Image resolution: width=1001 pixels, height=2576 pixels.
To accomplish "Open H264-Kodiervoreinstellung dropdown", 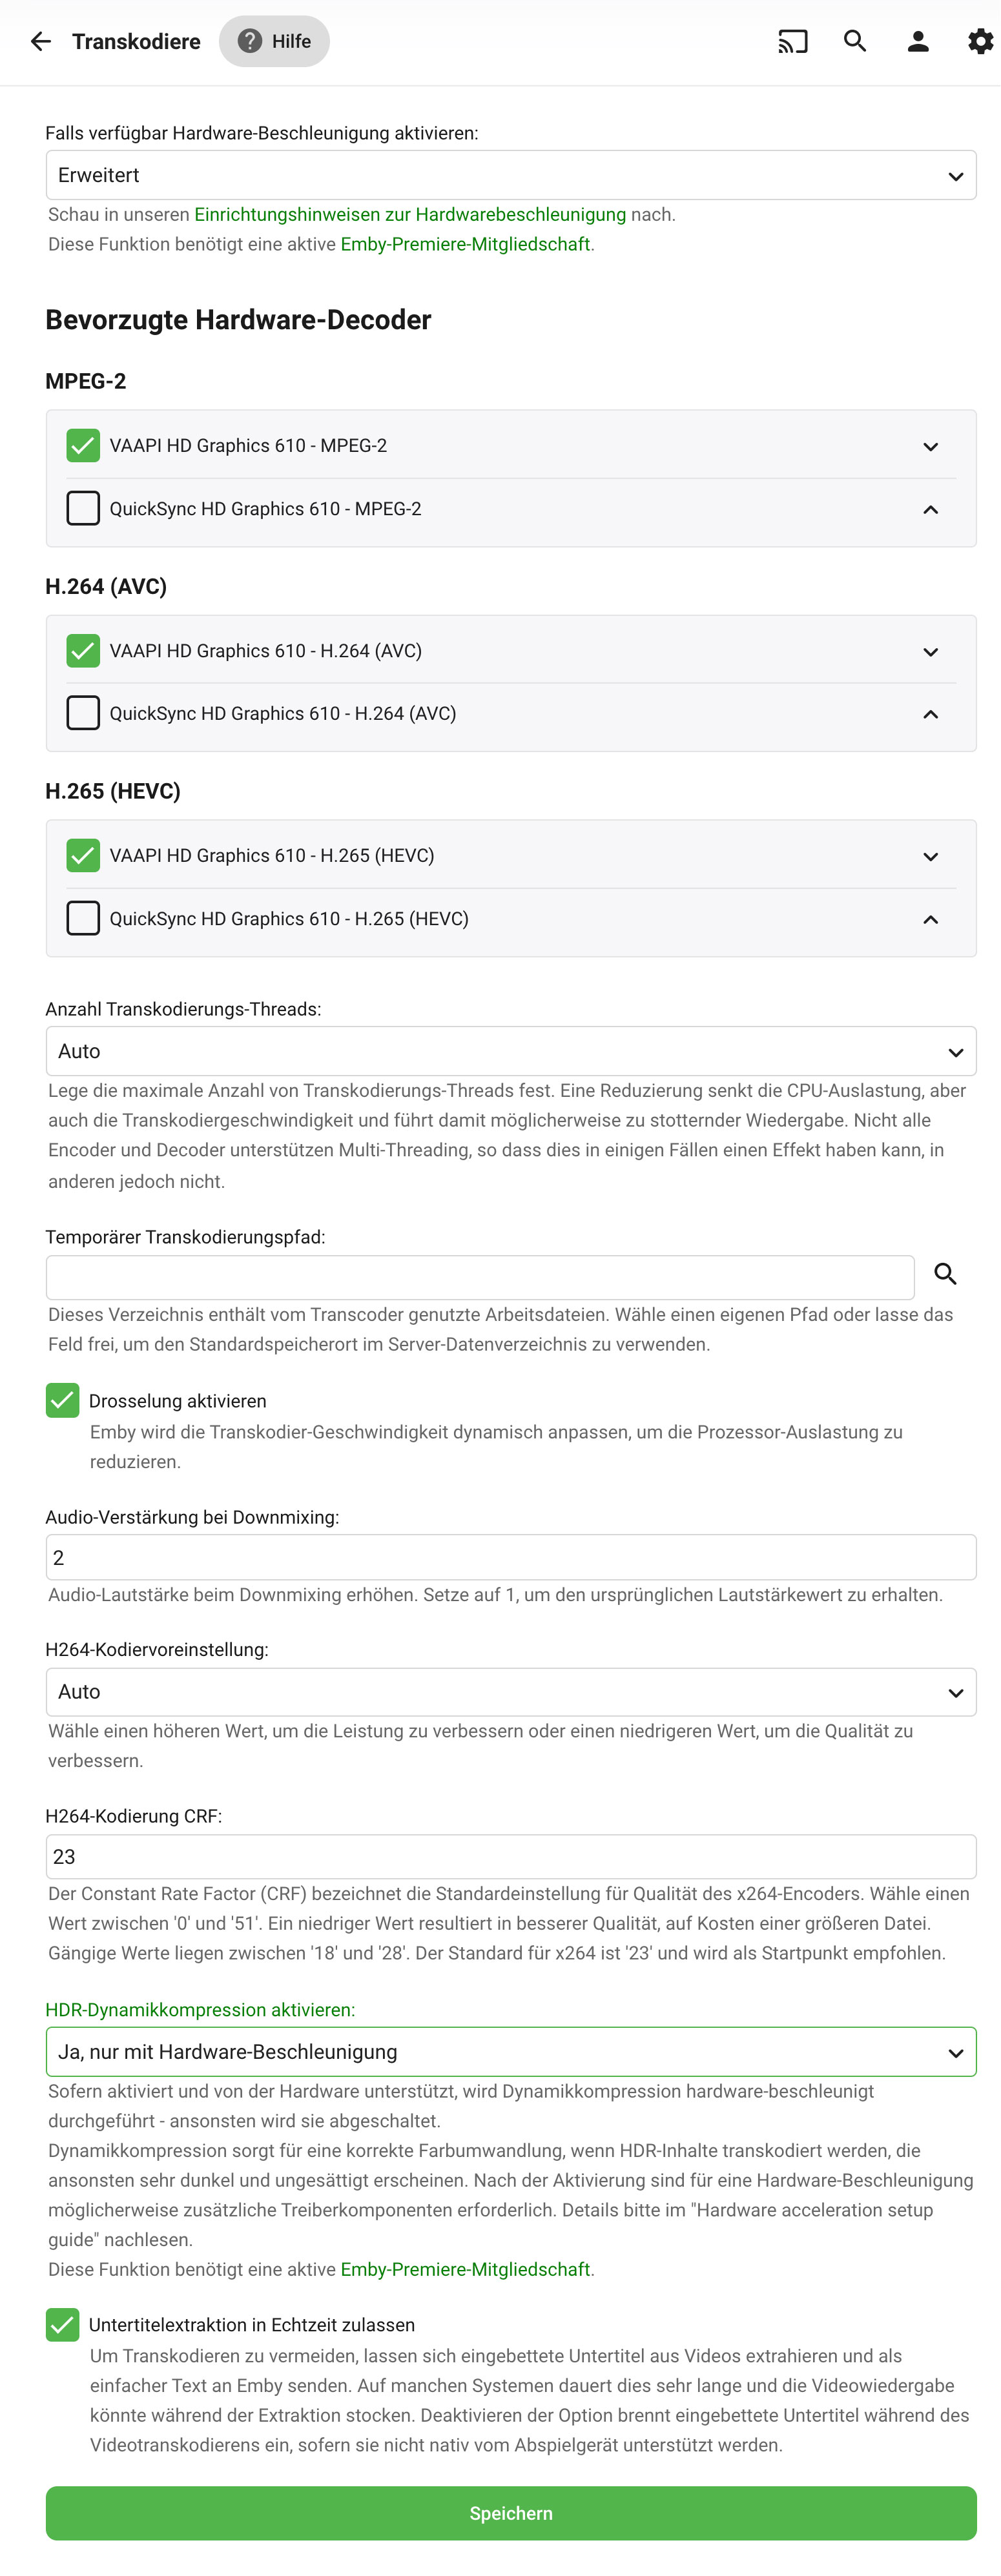I will (511, 1692).
